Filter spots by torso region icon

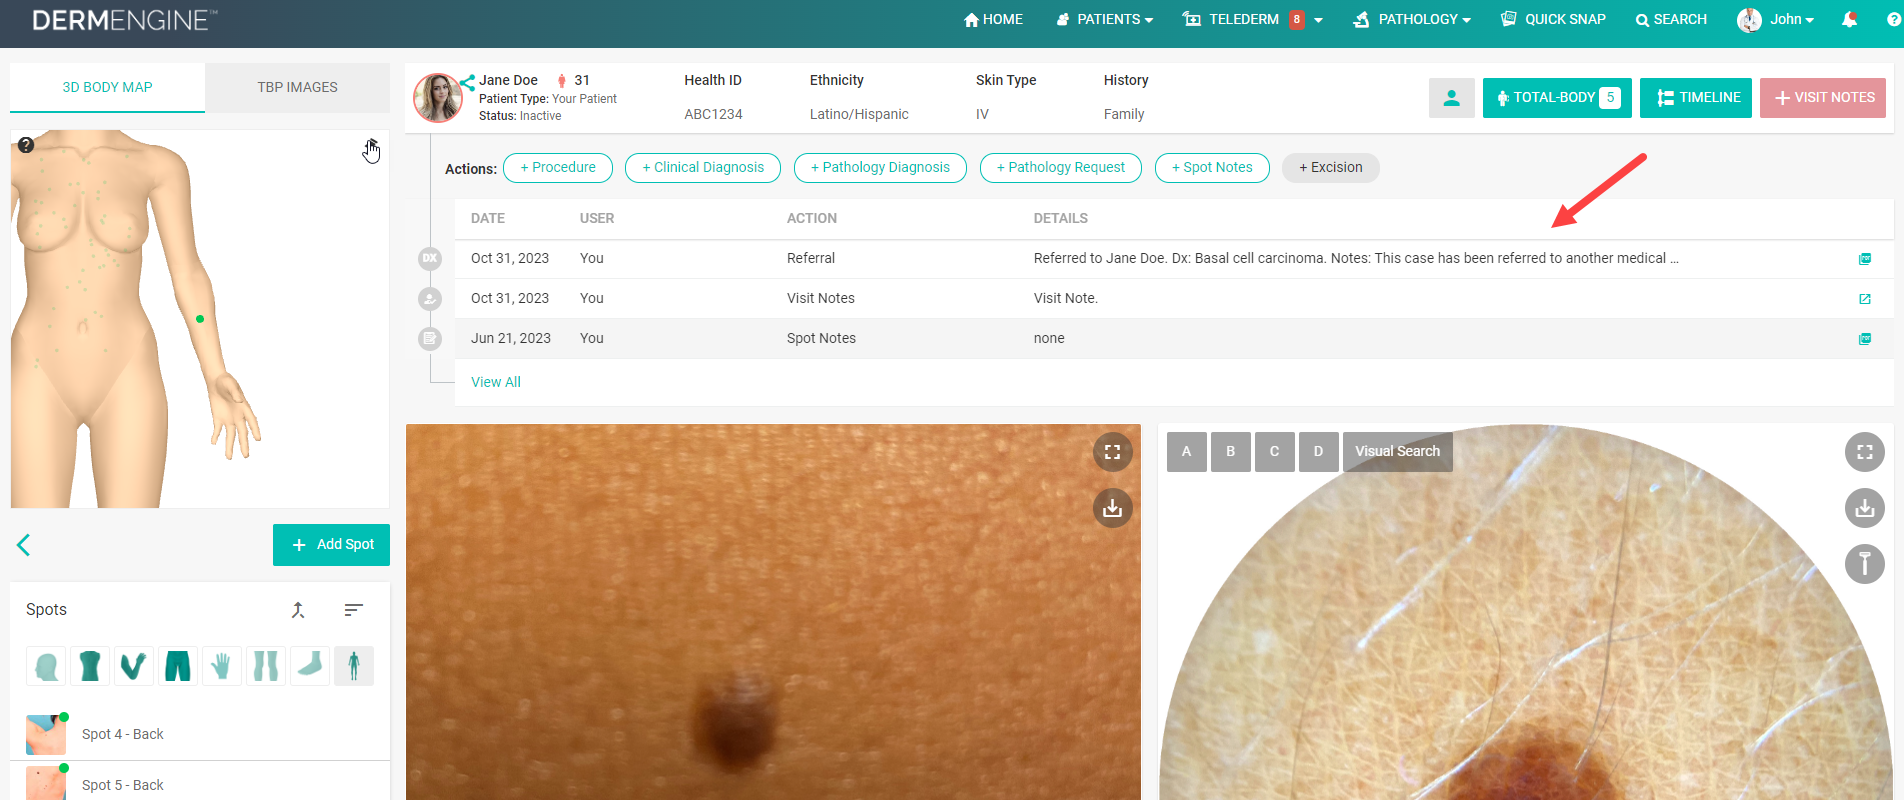pos(90,666)
